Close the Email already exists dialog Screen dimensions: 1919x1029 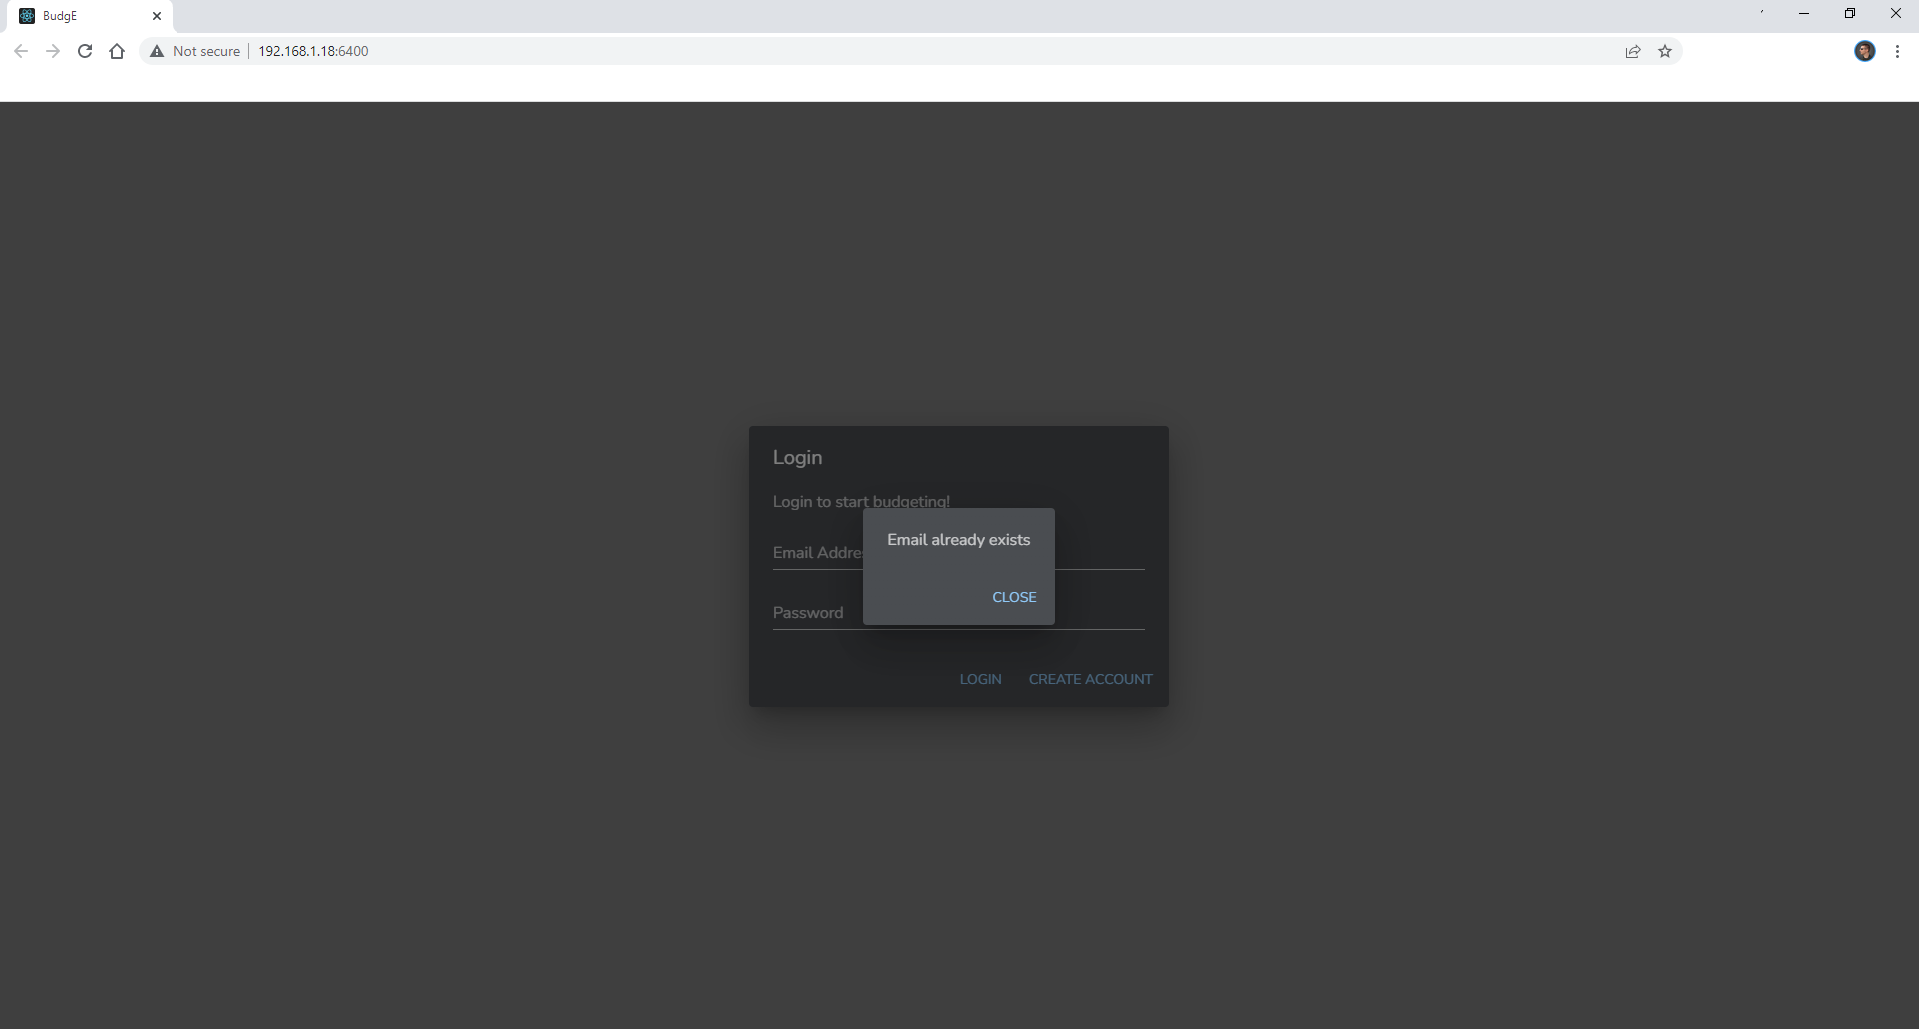[1014, 597]
